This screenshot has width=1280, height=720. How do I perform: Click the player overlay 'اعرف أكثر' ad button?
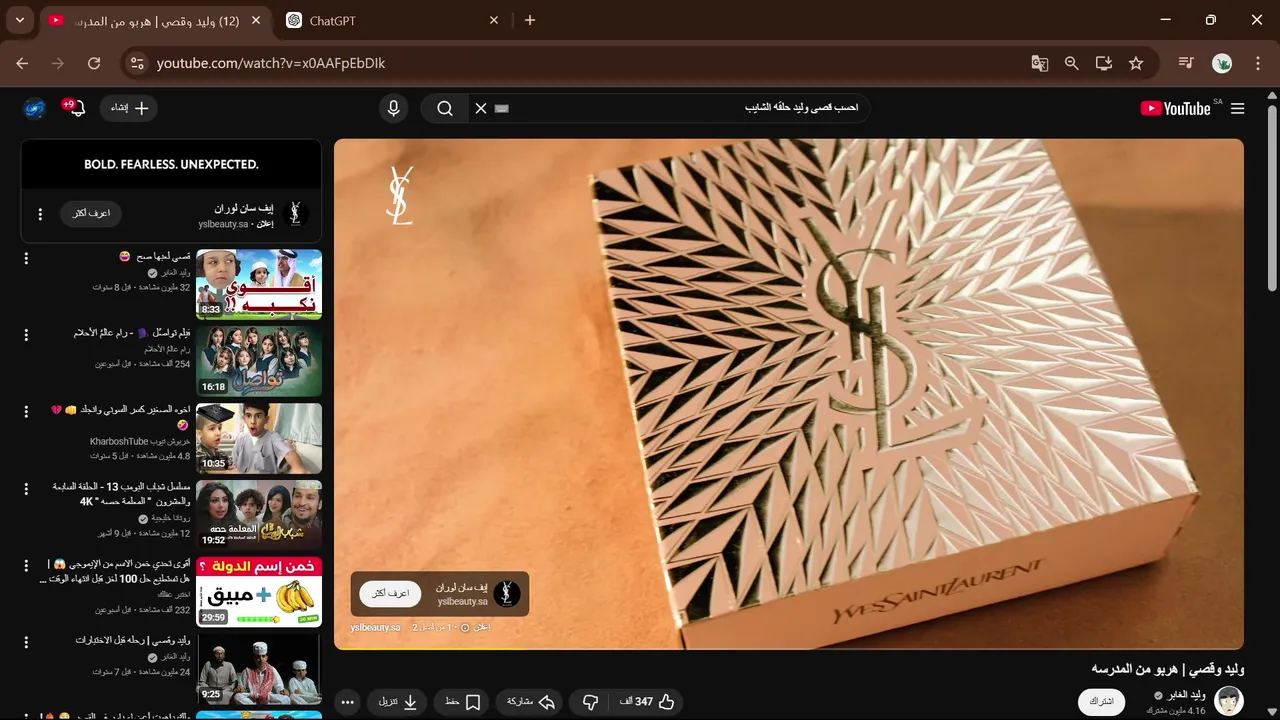pos(390,594)
